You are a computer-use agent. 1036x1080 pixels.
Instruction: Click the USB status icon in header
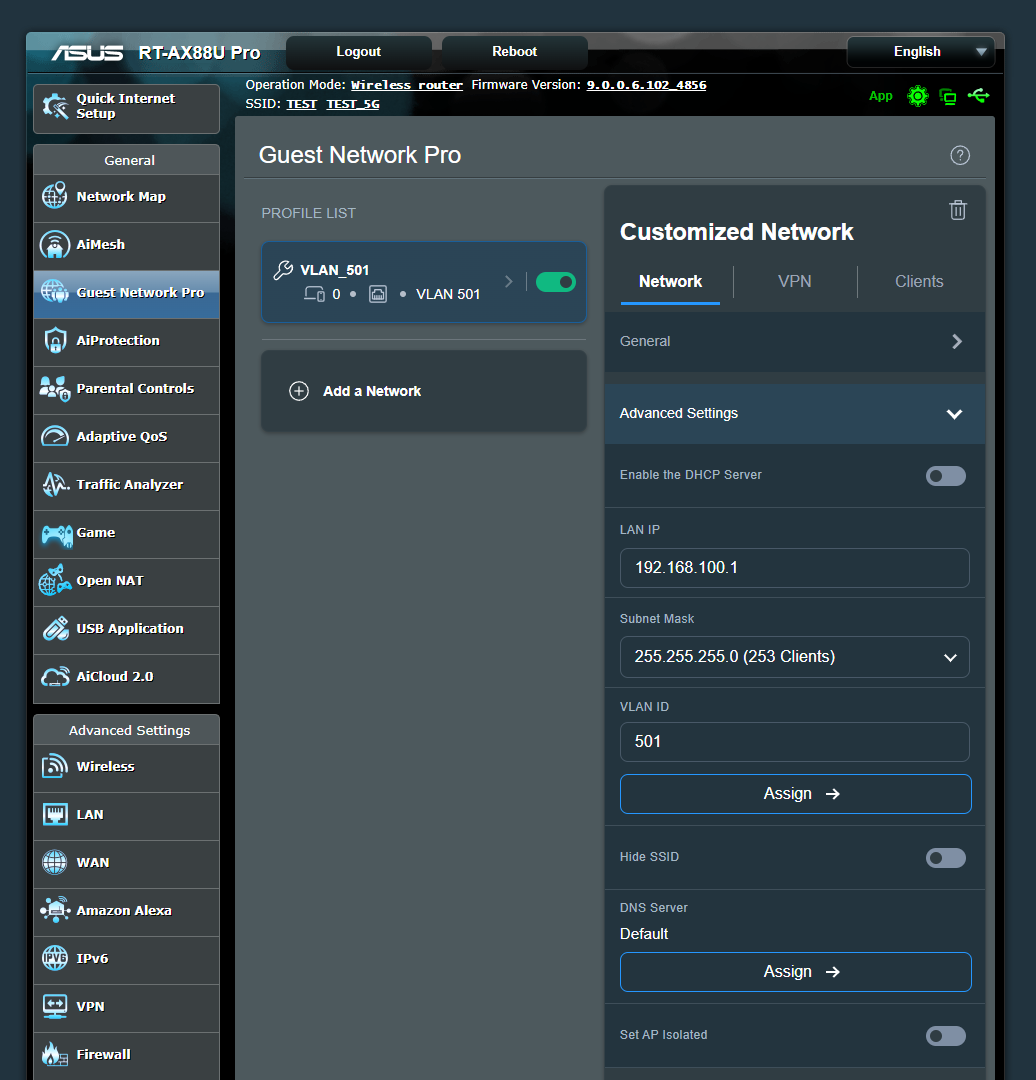point(979,96)
